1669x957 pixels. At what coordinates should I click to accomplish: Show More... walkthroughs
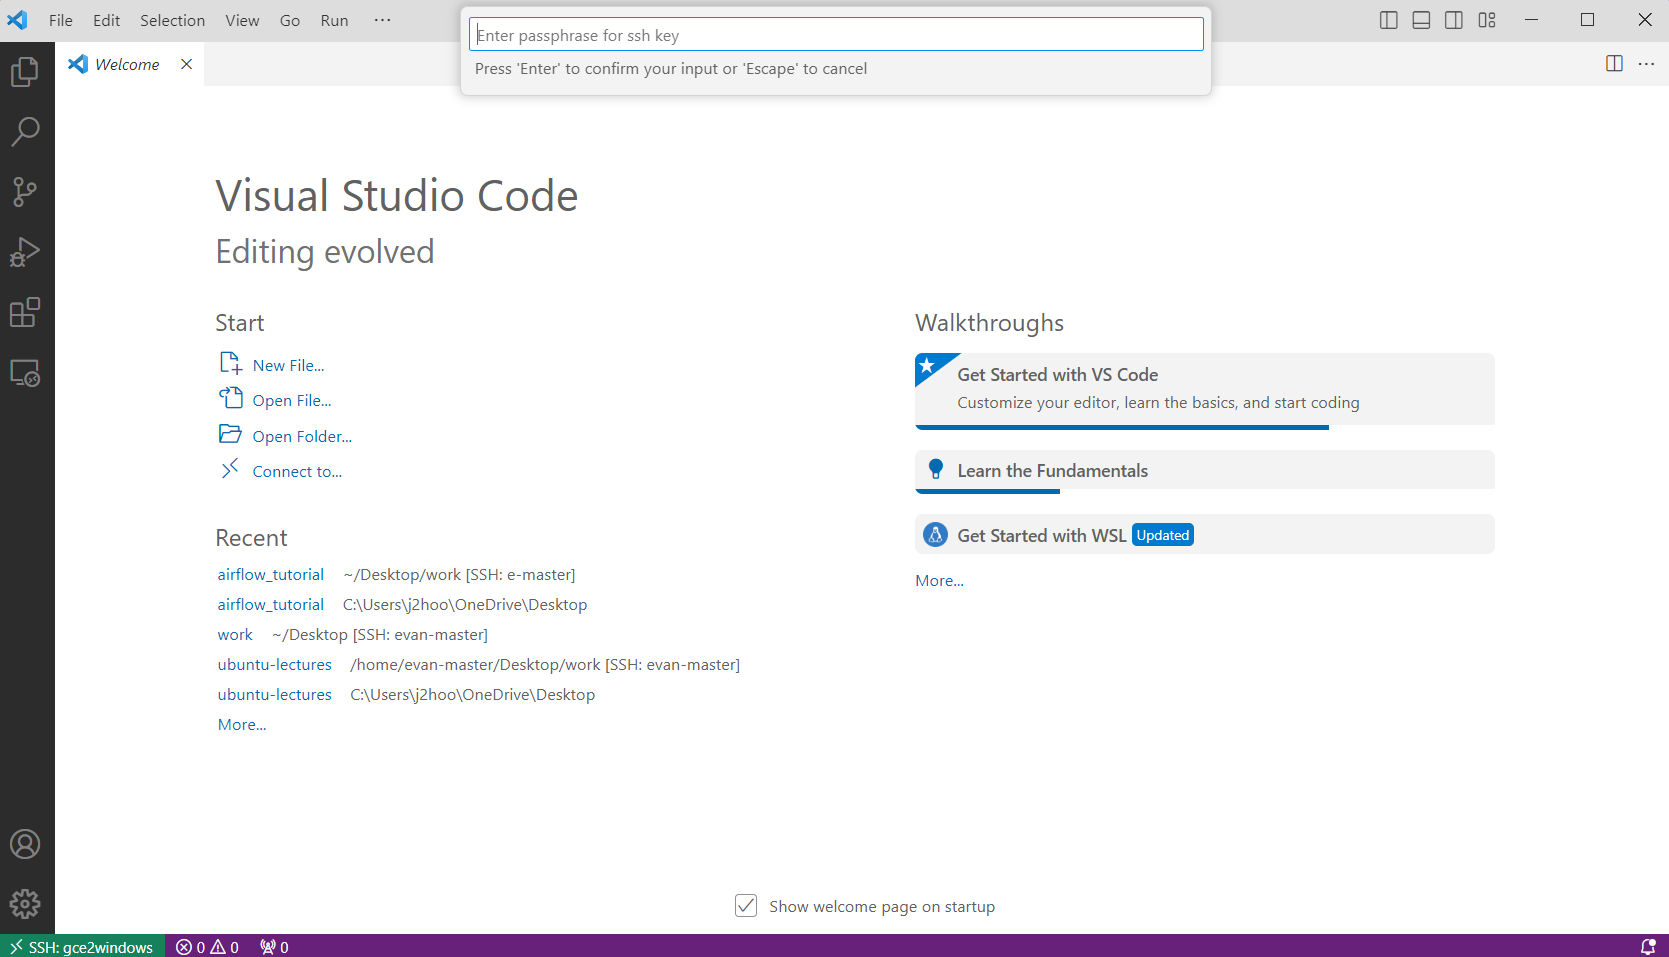940,581
